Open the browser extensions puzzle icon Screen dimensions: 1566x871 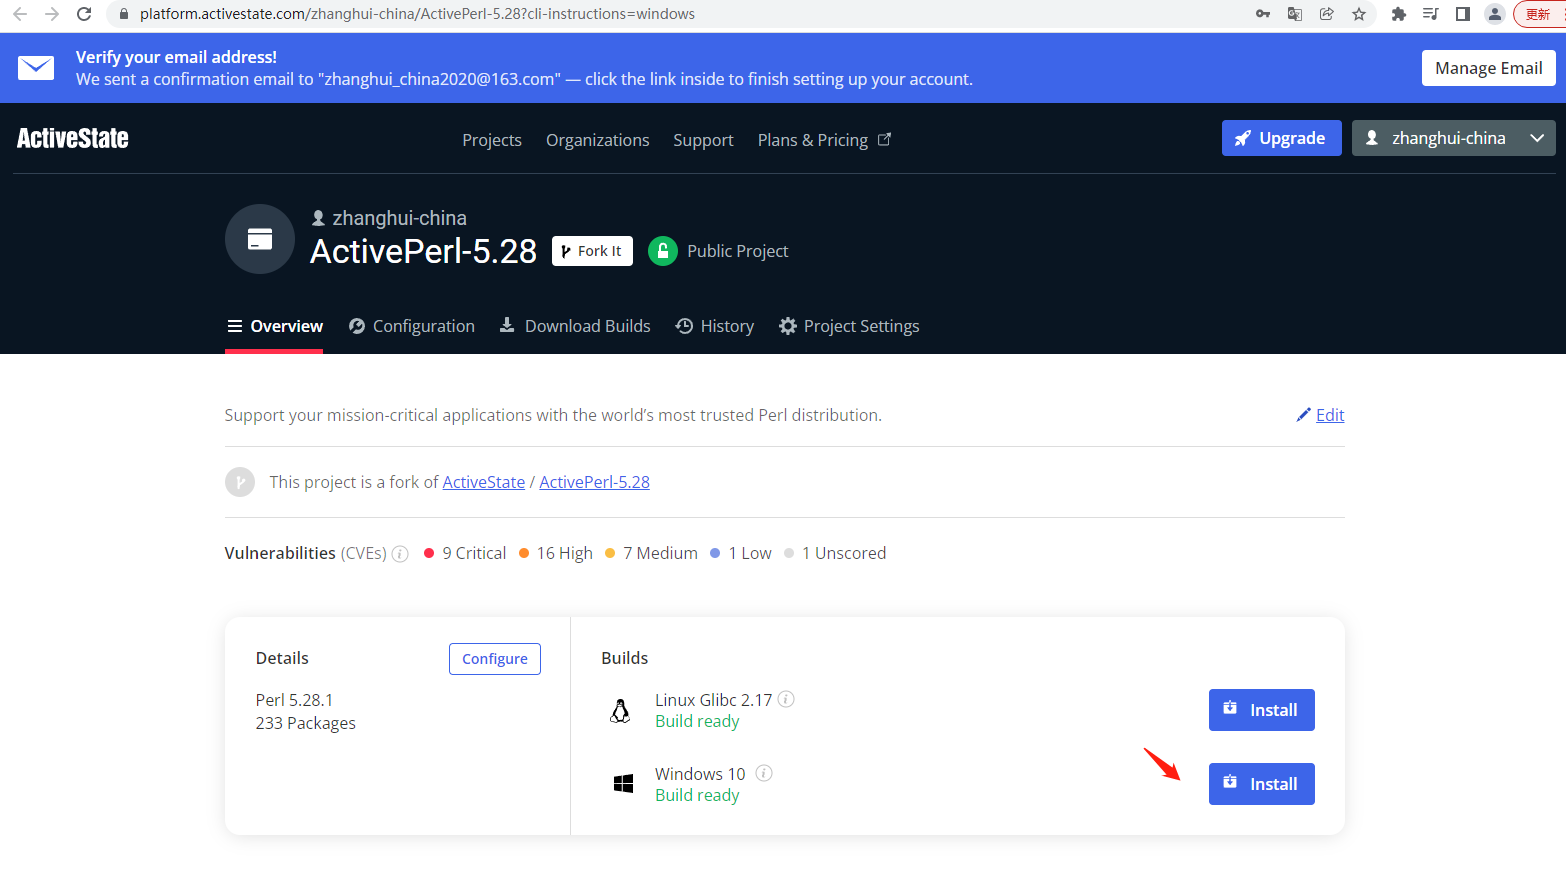1399,14
